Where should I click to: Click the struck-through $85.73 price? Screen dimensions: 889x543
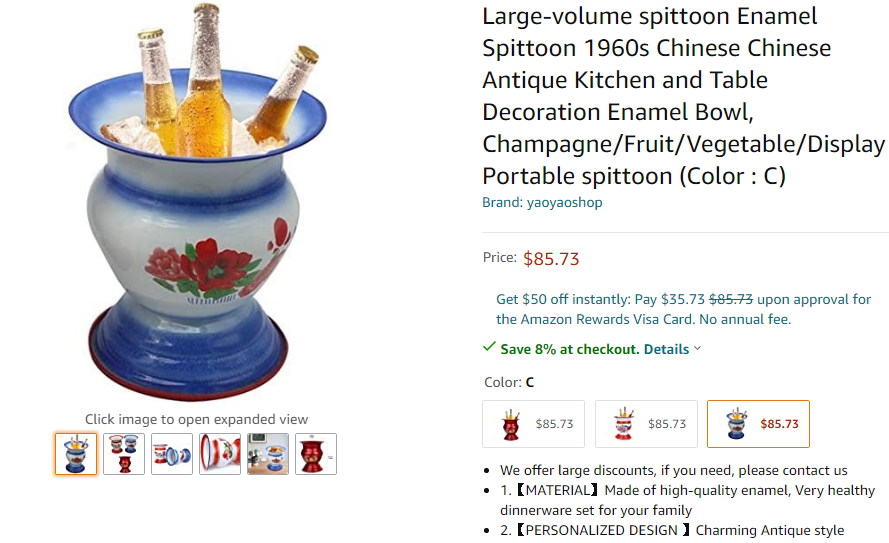point(730,299)
